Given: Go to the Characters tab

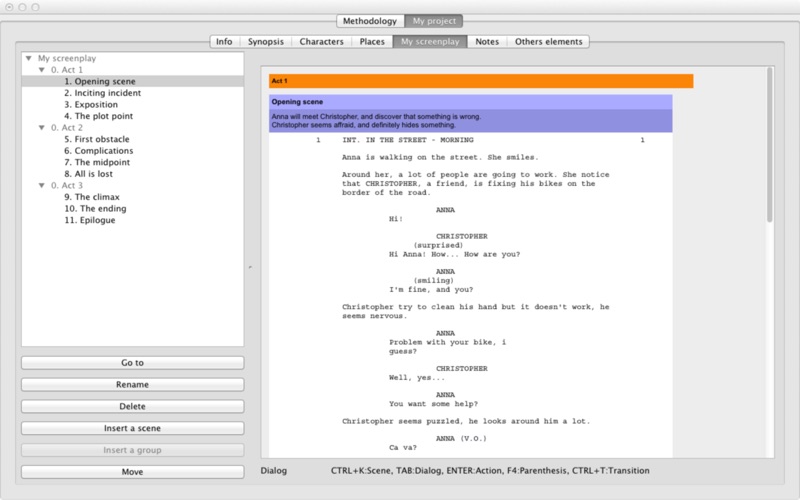Looking at the screenshot, I should coord(321,41).
